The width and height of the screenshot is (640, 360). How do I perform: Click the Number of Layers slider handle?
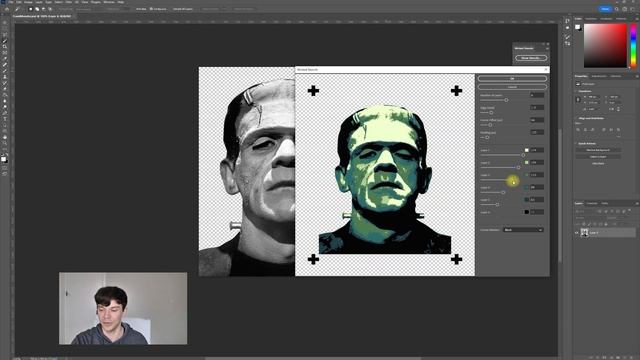coord(506,100)
